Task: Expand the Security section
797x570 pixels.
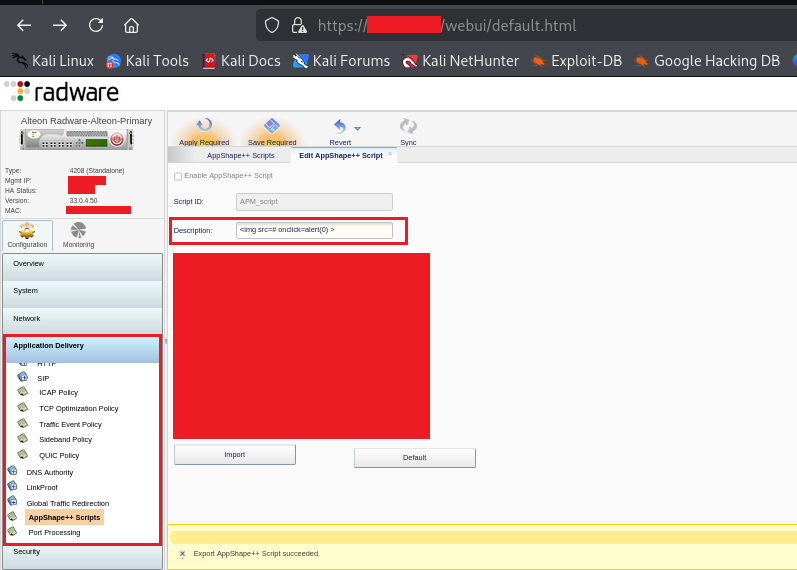Action: pyautogui.click(x=82, y=551)
